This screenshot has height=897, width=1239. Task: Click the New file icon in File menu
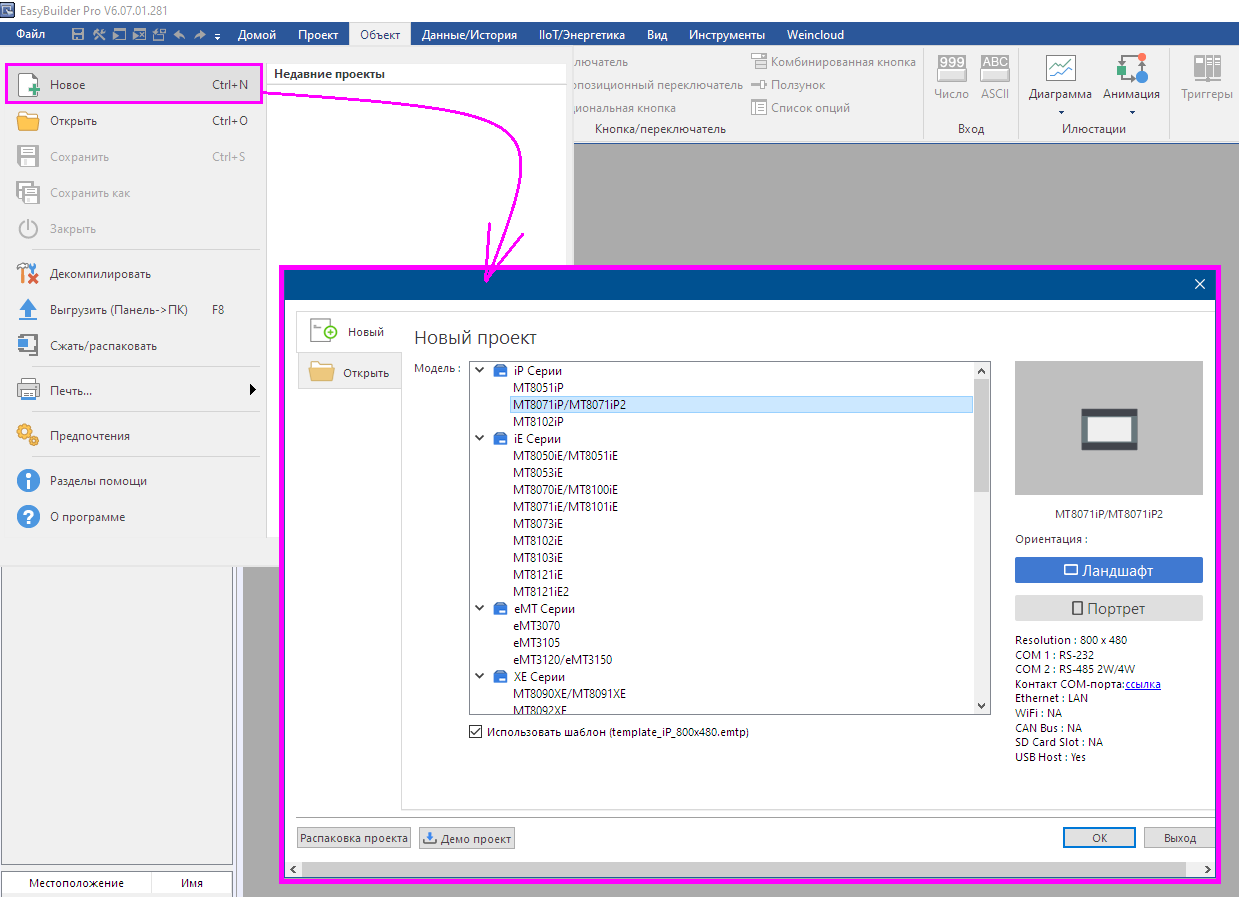(30, 85)
